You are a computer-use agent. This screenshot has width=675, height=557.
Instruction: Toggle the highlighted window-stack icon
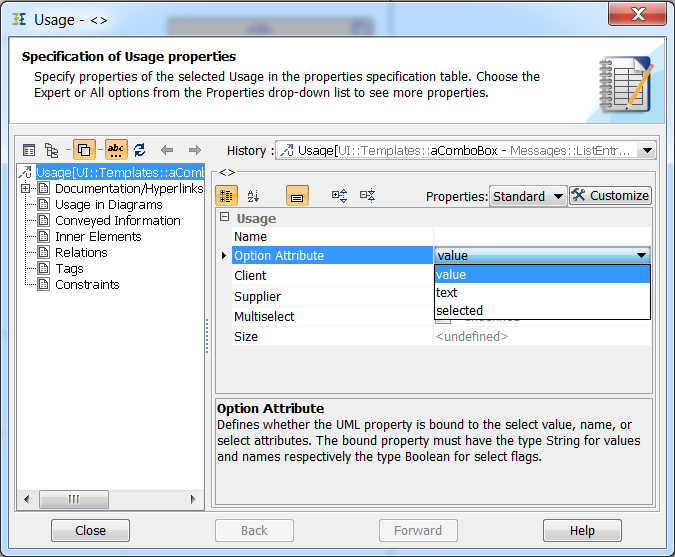[x=84, y=150]
